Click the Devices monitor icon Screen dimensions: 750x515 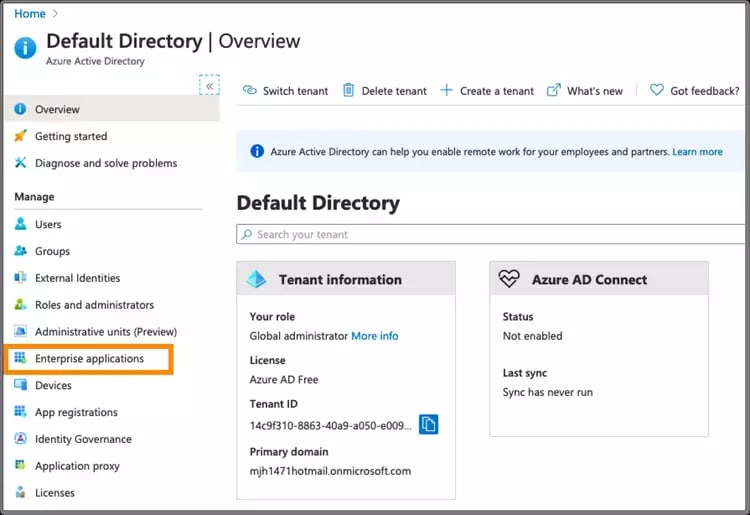(20, 384)
